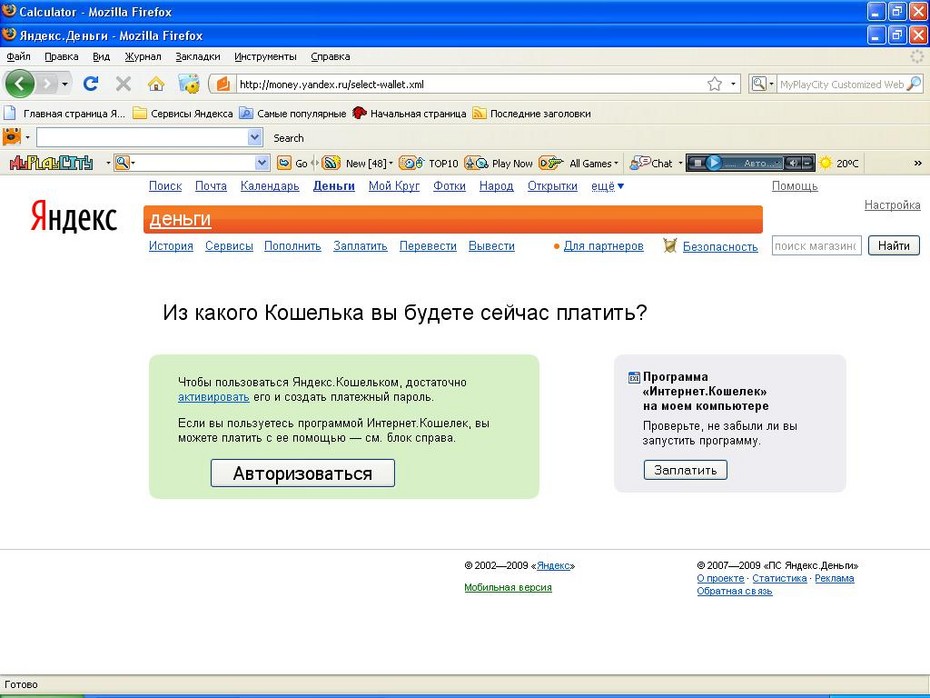Click the orange mascot icon by Search bar
This screenshot has width=930, height=698.
12,137
